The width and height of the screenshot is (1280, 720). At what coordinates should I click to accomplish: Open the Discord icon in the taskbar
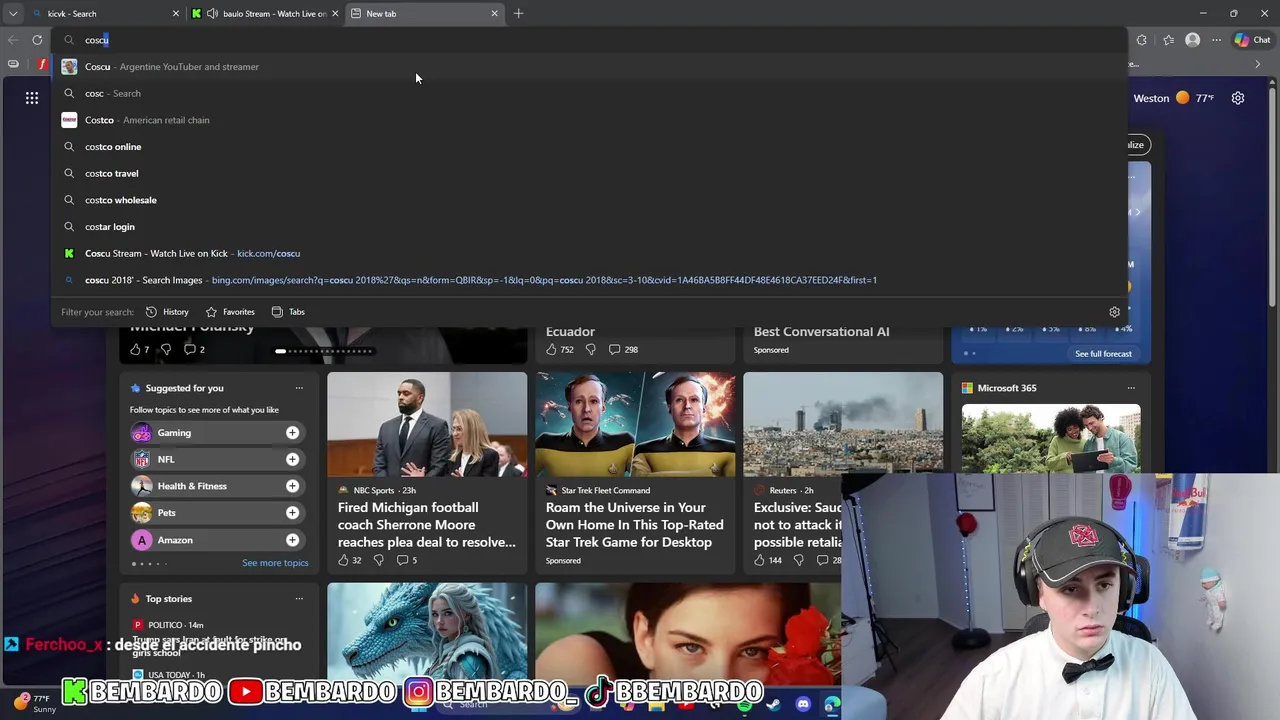803,705
